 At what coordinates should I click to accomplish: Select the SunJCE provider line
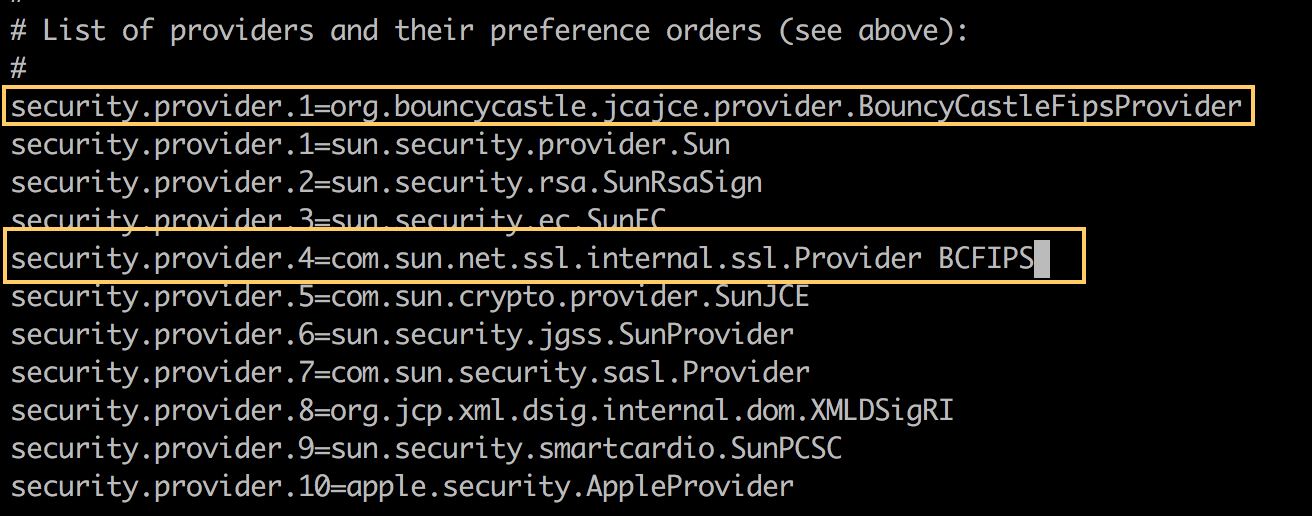(x=409, y=297)
